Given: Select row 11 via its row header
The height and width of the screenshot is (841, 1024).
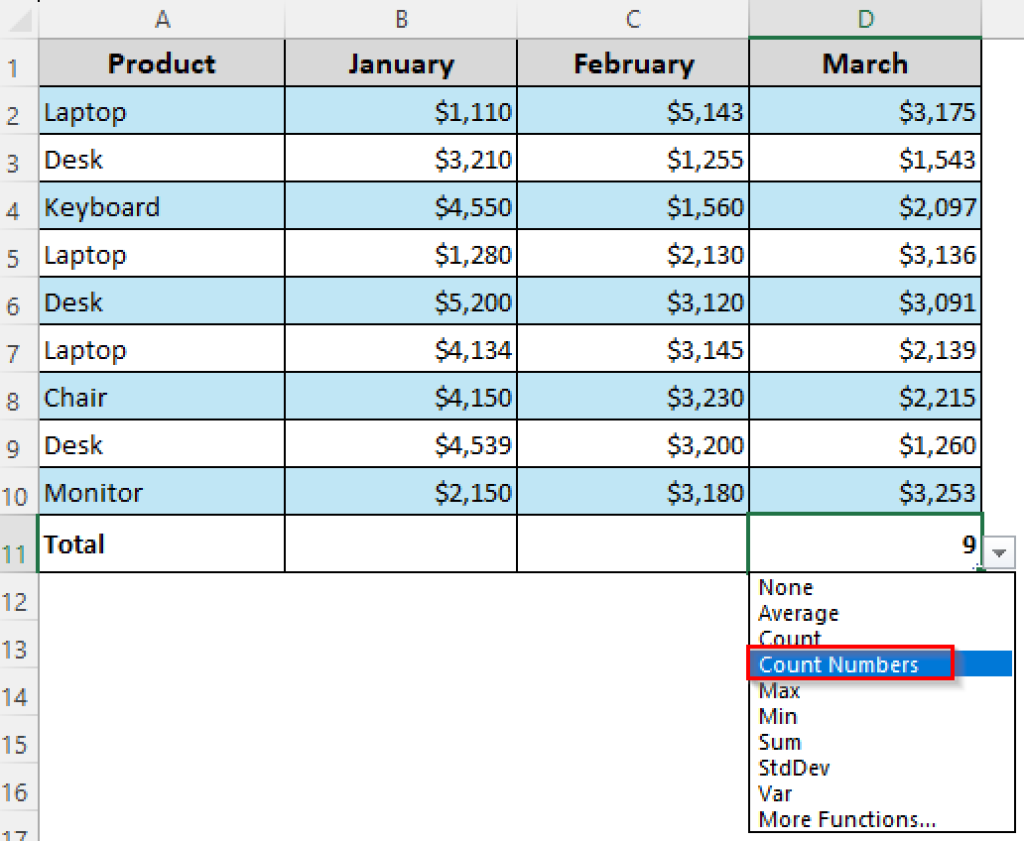Looking at the screenshot, I should 18,544.
